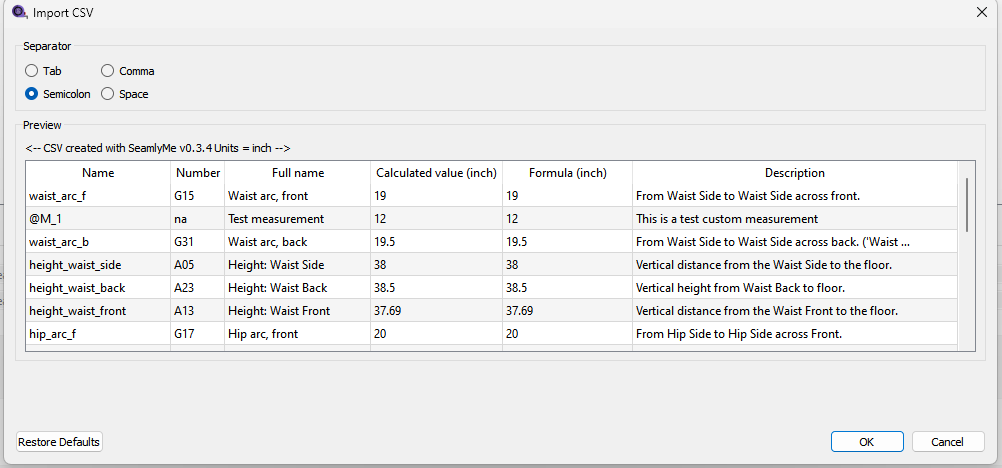Image resolution: width=1002 pixels, height=468 pixels.
Task: Click the Name column header
Action: click(x=98, y=173)
